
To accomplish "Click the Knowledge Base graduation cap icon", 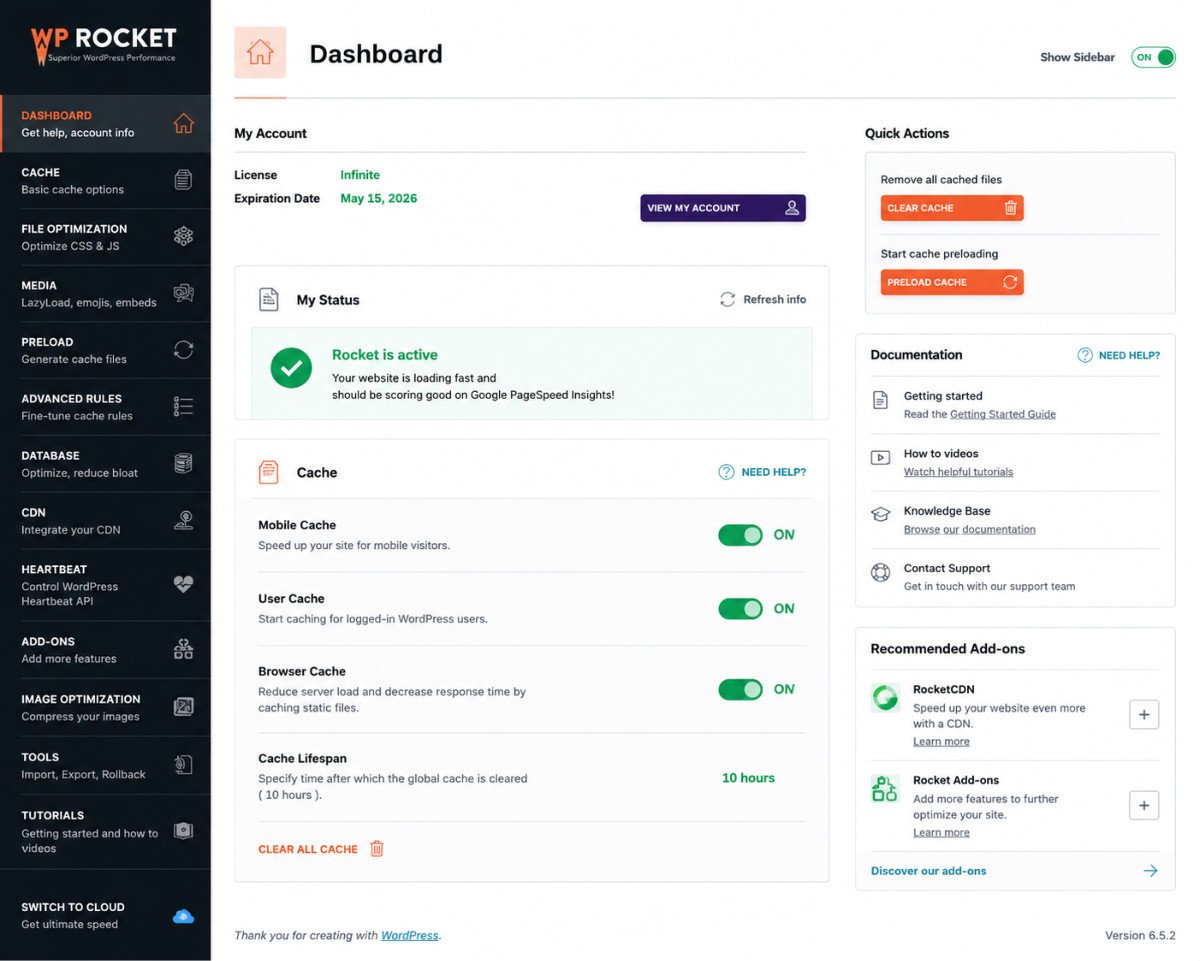I will click(880, 514).
